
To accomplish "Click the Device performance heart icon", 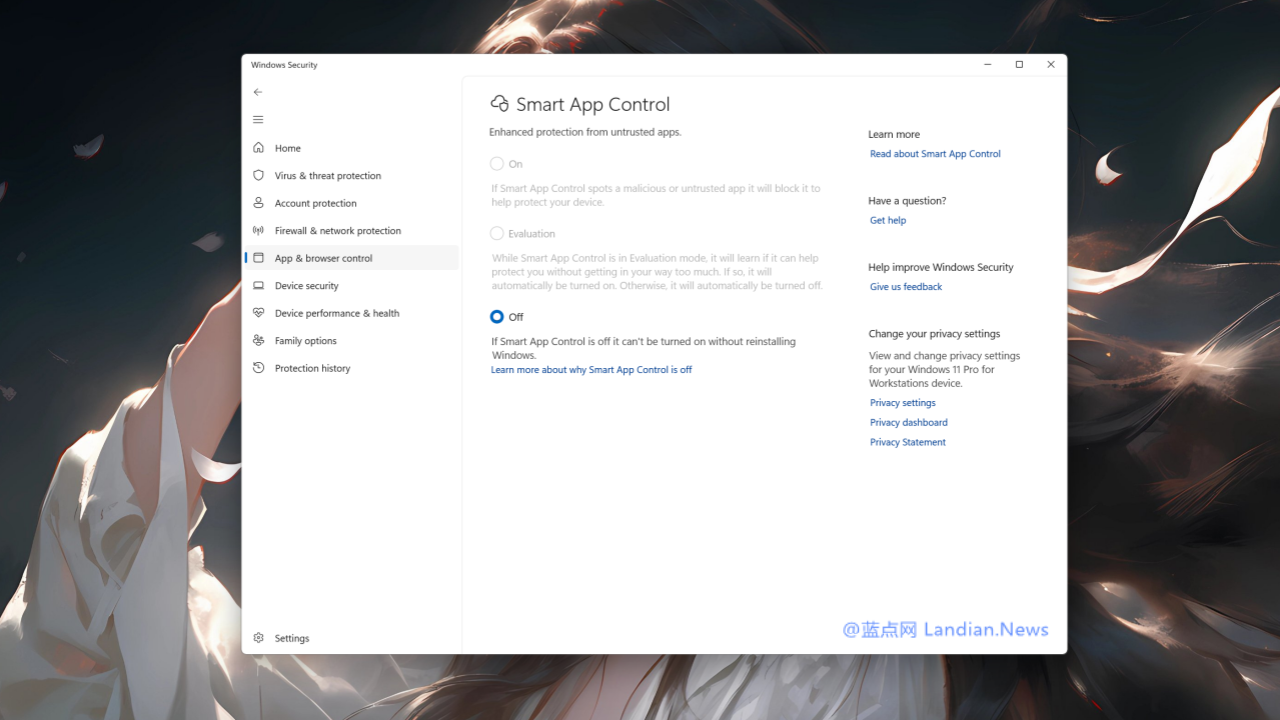I will point(258,313).
